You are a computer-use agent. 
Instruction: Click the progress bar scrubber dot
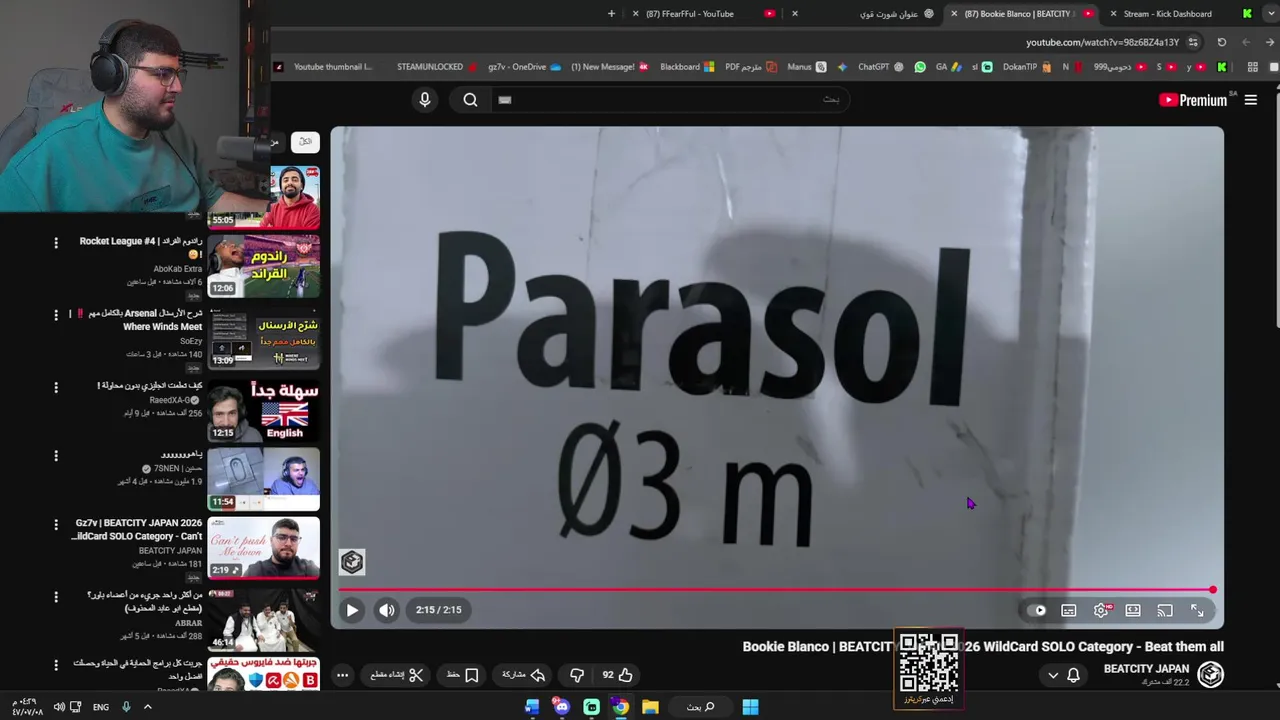tap(1213, 590)
